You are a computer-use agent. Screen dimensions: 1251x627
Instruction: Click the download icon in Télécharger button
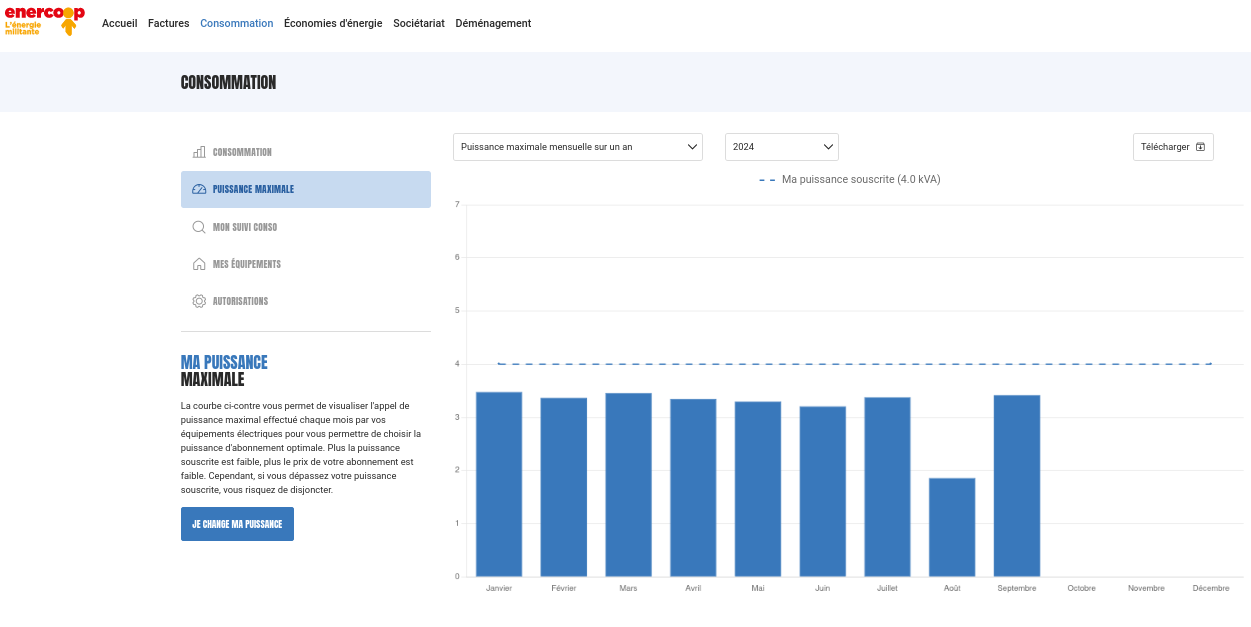tap(1201, 147)
